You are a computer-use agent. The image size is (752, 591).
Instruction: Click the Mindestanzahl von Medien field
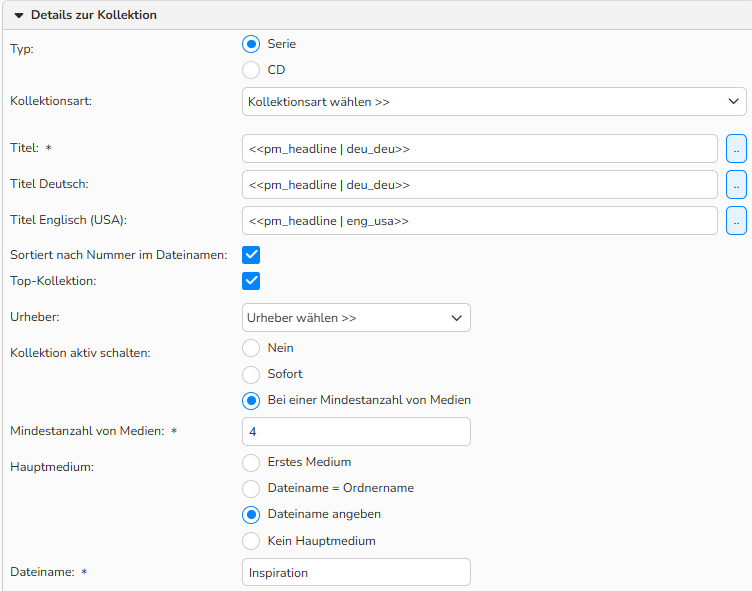(x=356, y=431)
